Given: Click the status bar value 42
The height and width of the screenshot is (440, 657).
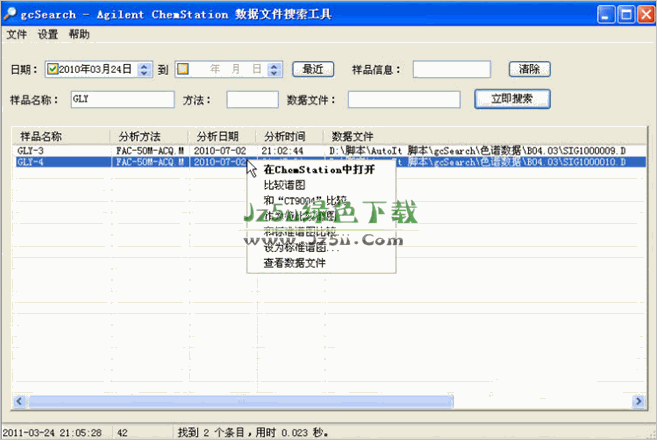Looking at the screenshot, I should 122,433.
